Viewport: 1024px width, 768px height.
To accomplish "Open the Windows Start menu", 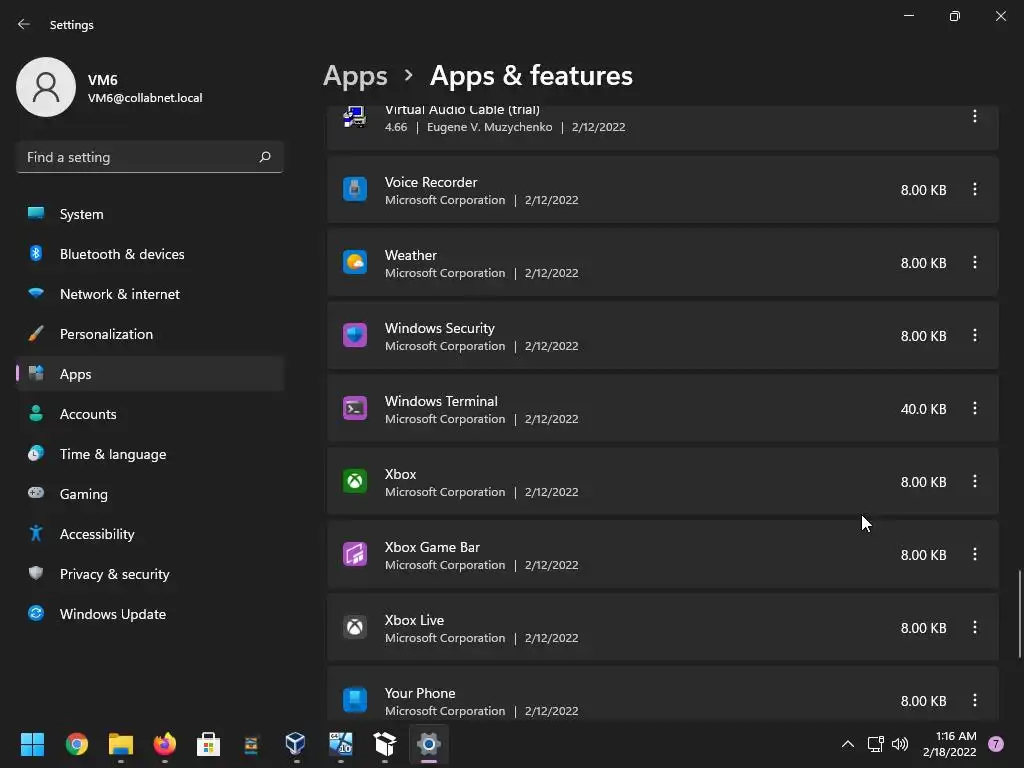I will (32, 744).
